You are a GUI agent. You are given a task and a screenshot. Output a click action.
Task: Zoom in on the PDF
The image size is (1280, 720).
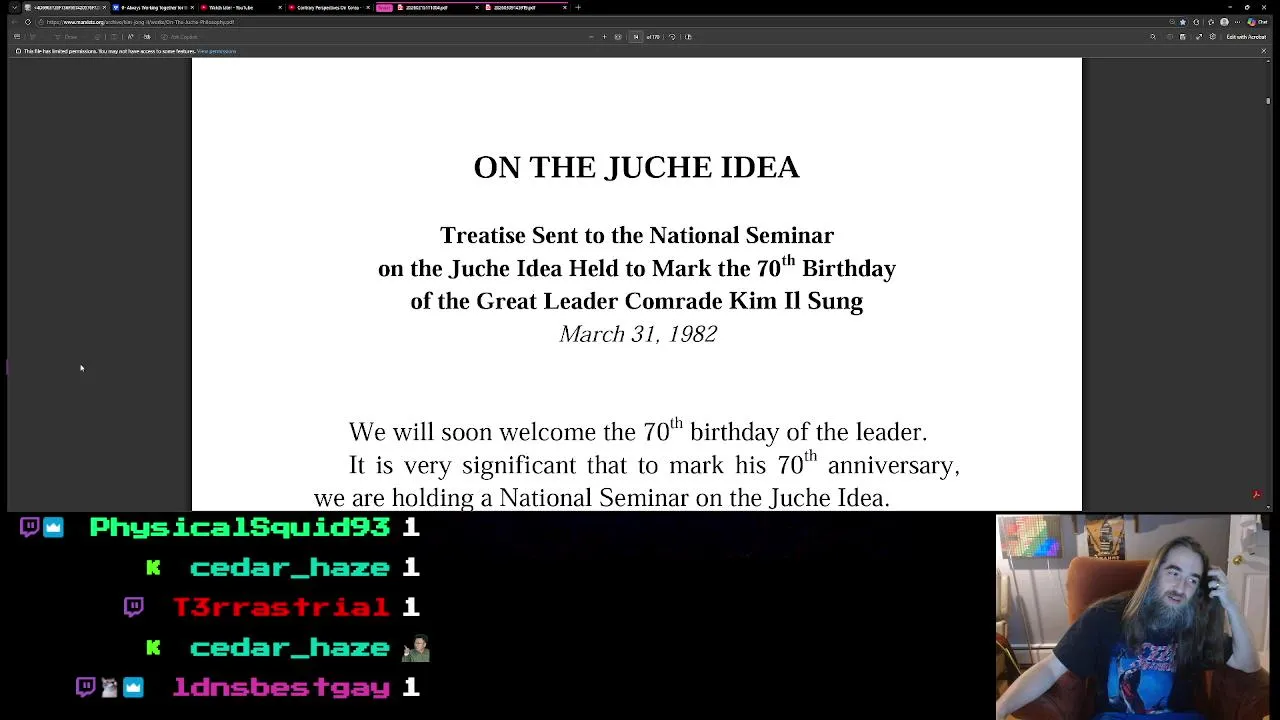(604, 37)
